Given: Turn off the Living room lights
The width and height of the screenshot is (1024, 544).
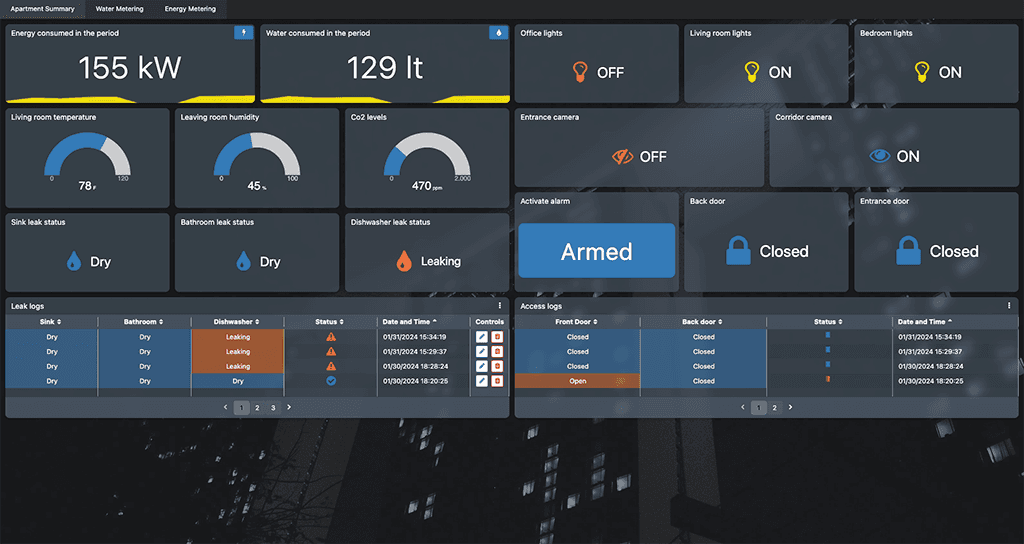Looking at the screenshot, I should coord(751,72).
